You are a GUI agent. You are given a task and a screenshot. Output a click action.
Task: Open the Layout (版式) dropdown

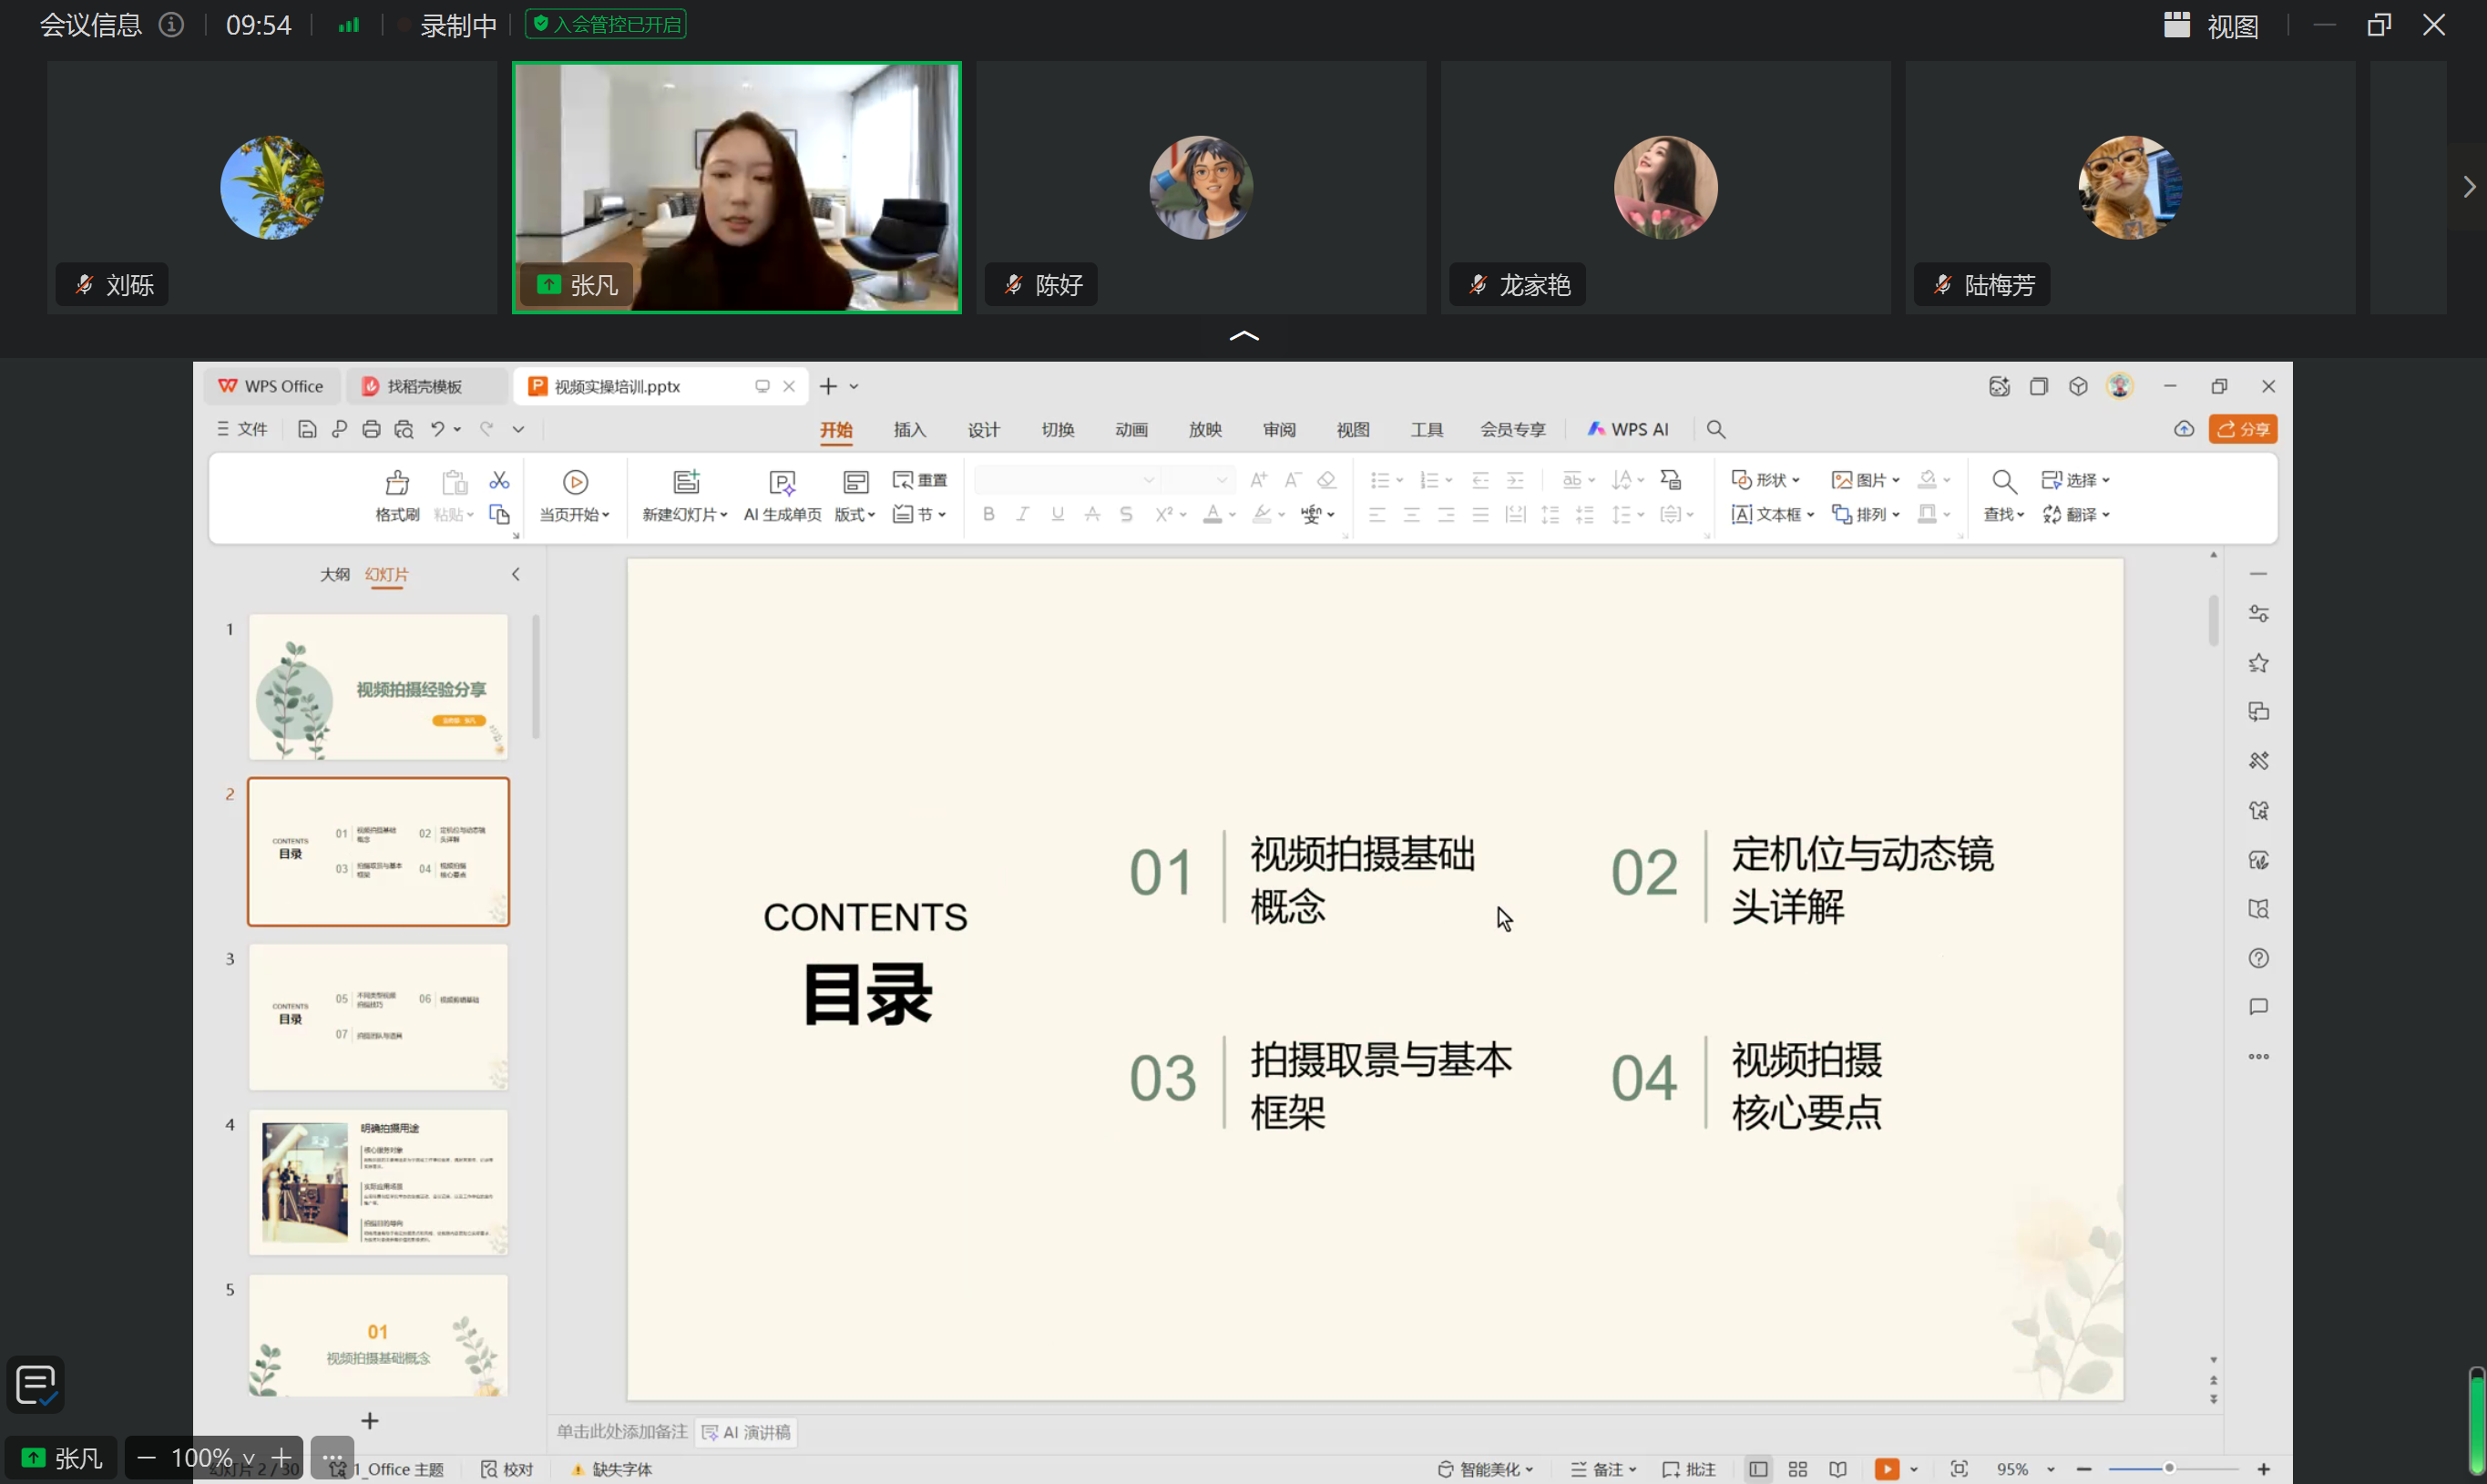pos(855,514)
